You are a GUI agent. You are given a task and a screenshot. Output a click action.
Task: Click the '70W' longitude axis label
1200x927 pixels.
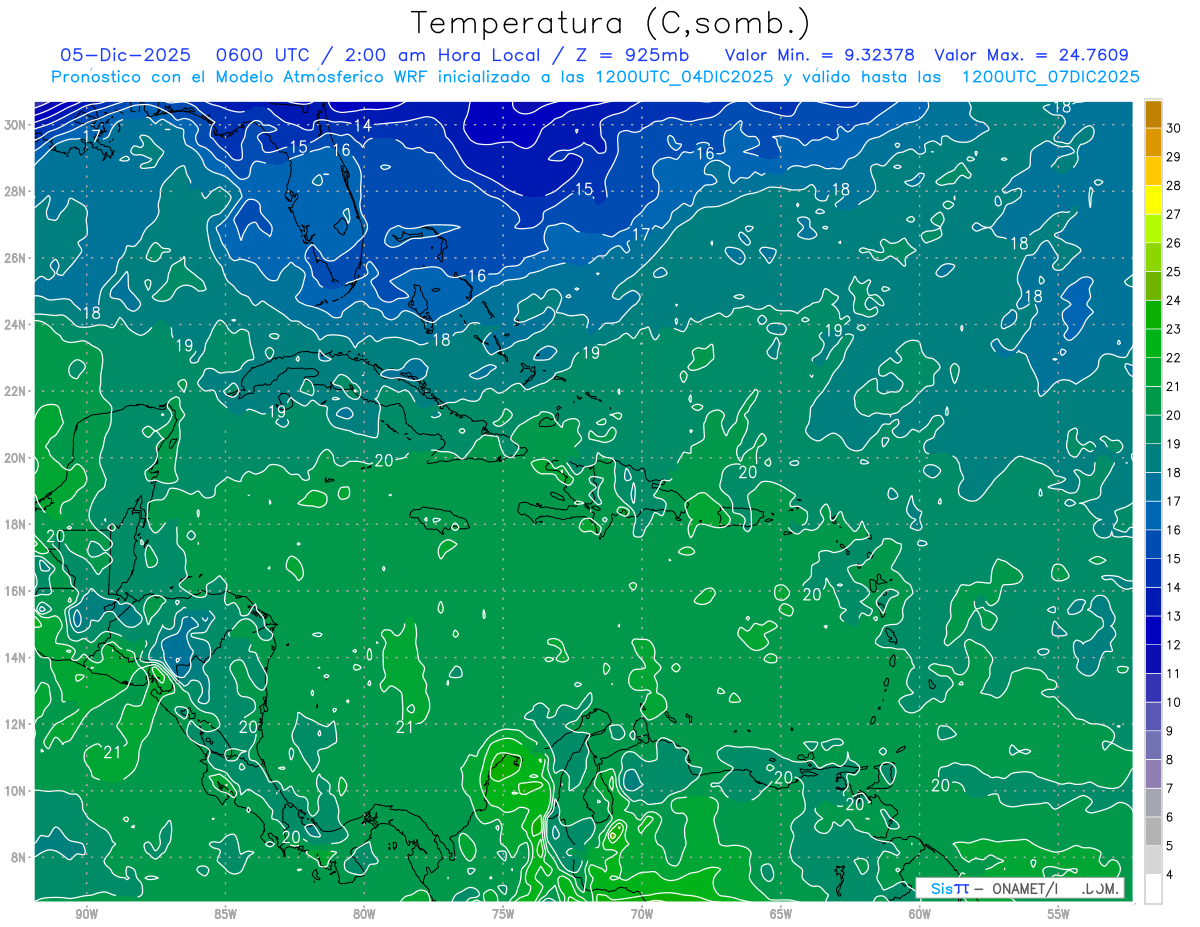click(642, 914)
